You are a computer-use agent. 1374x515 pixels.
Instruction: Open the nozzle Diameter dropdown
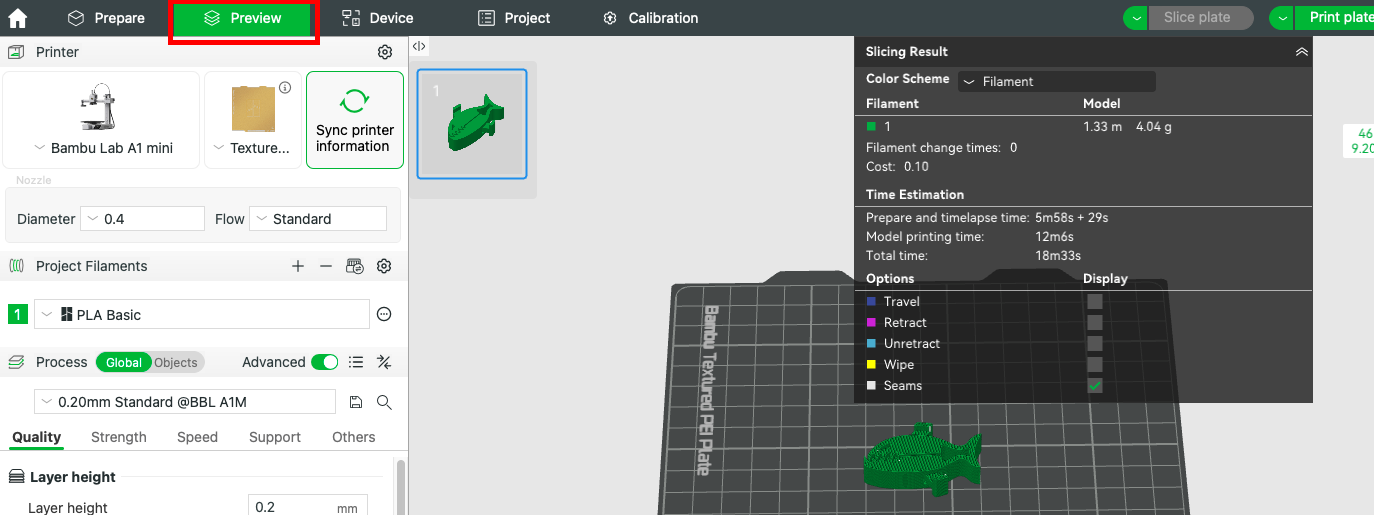142,219
